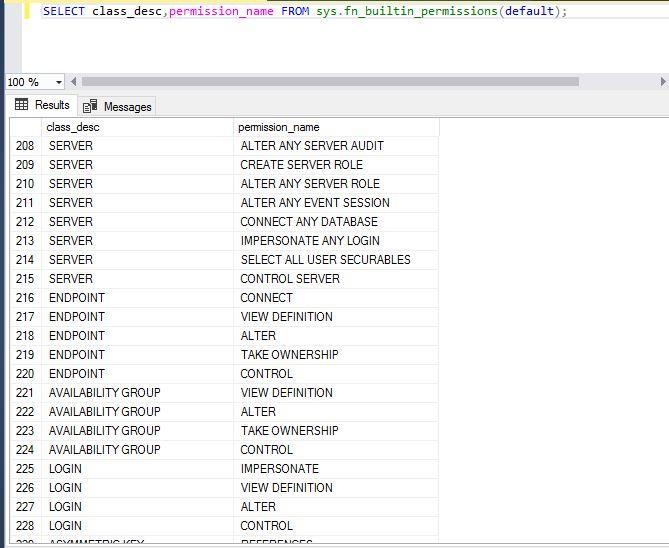Select ALTER in row 218
Screen dimensions: 669x548
336,336
